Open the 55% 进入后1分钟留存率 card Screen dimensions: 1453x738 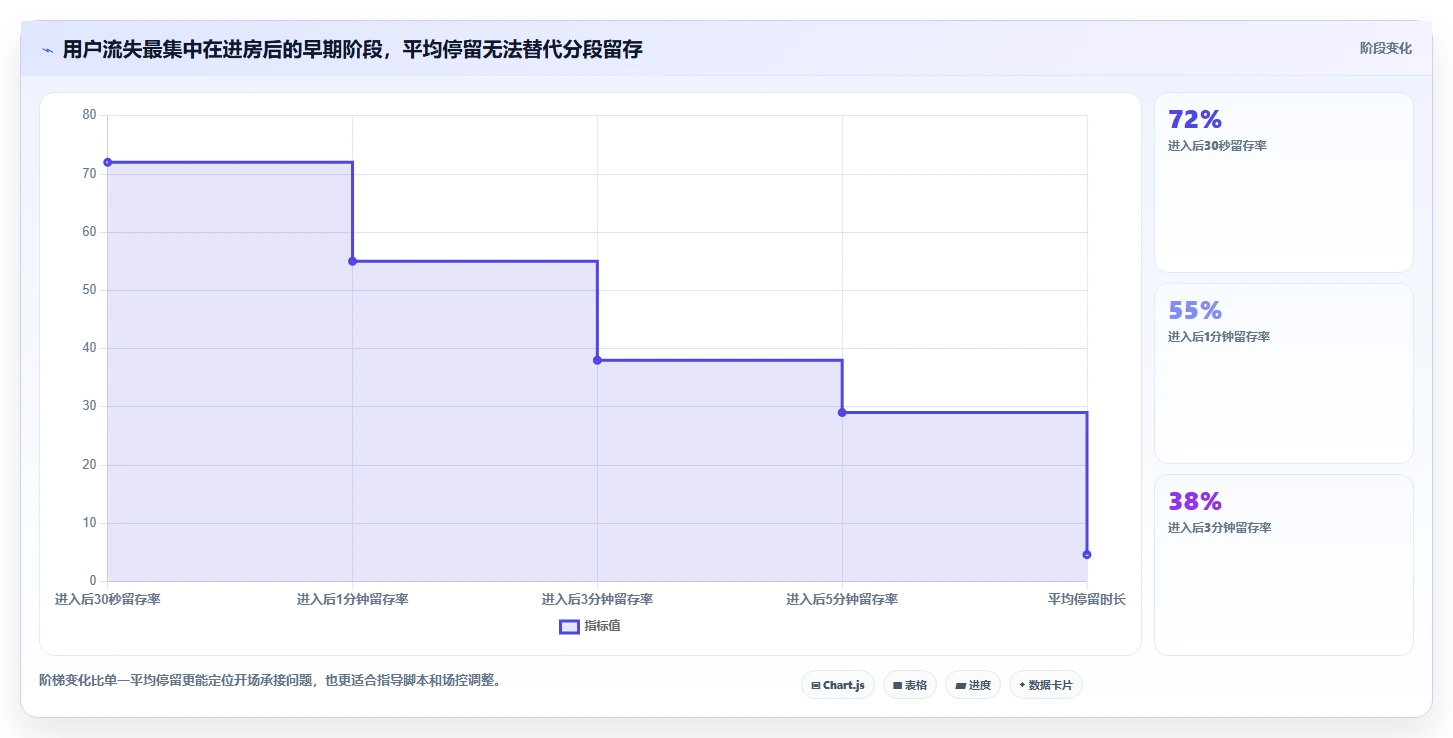point(1284,373)
